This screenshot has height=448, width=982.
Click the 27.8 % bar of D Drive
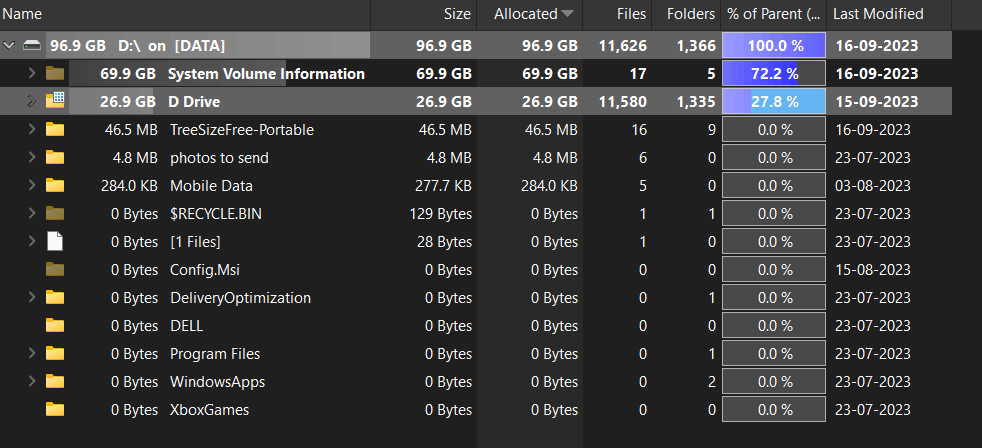tap(773, 102)
